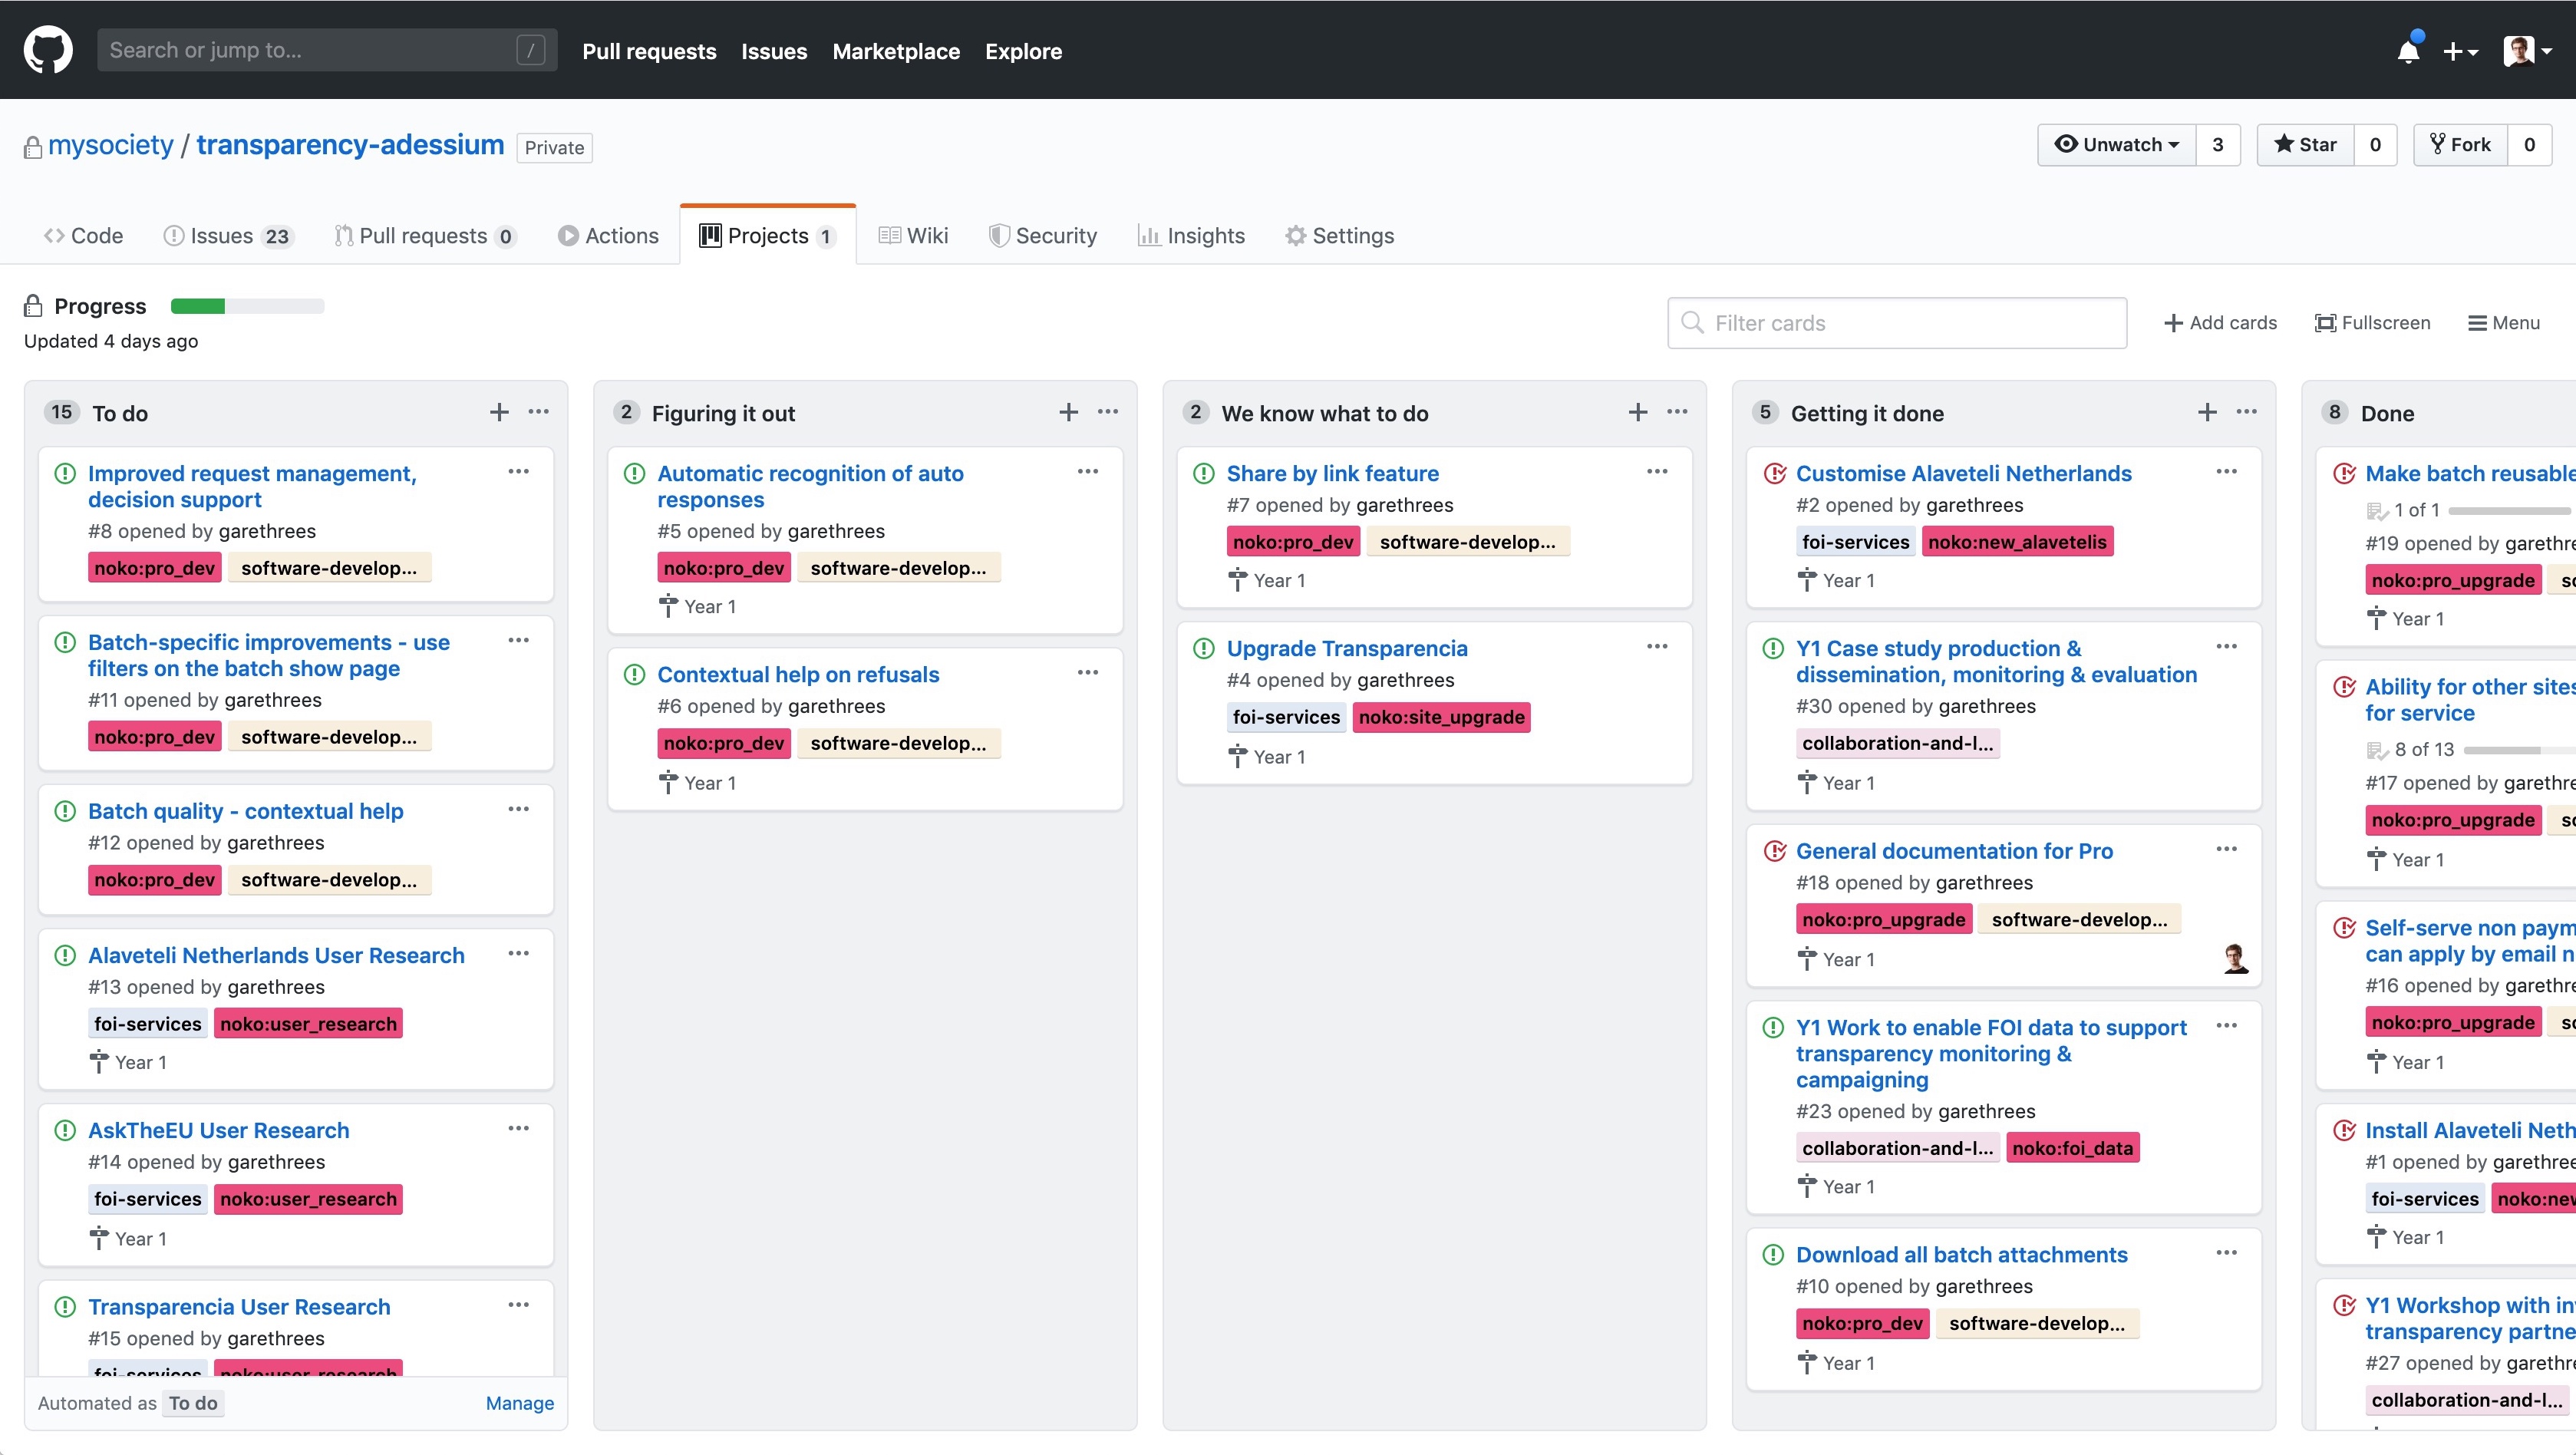The height and width of the screenshot is (1455, 2576).
Task: Star this repository
Action: pos(2305,145)
